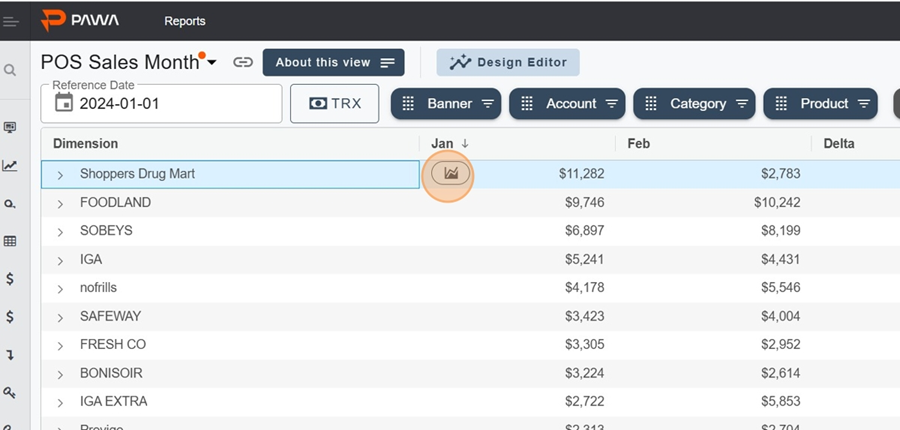This screenshot has height=430, width=900.
Task: Click the calendar icon in Reference Date
Action: 64,103
